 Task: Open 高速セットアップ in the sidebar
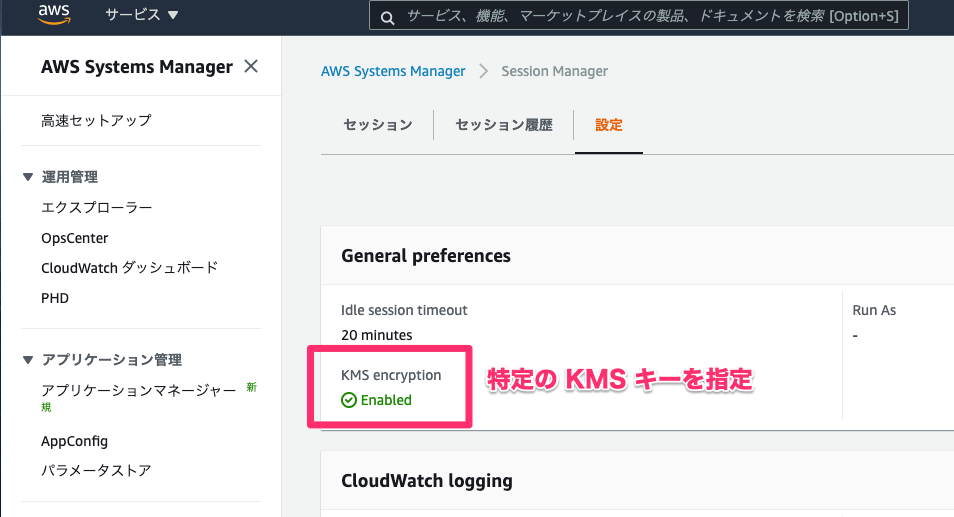96,120
